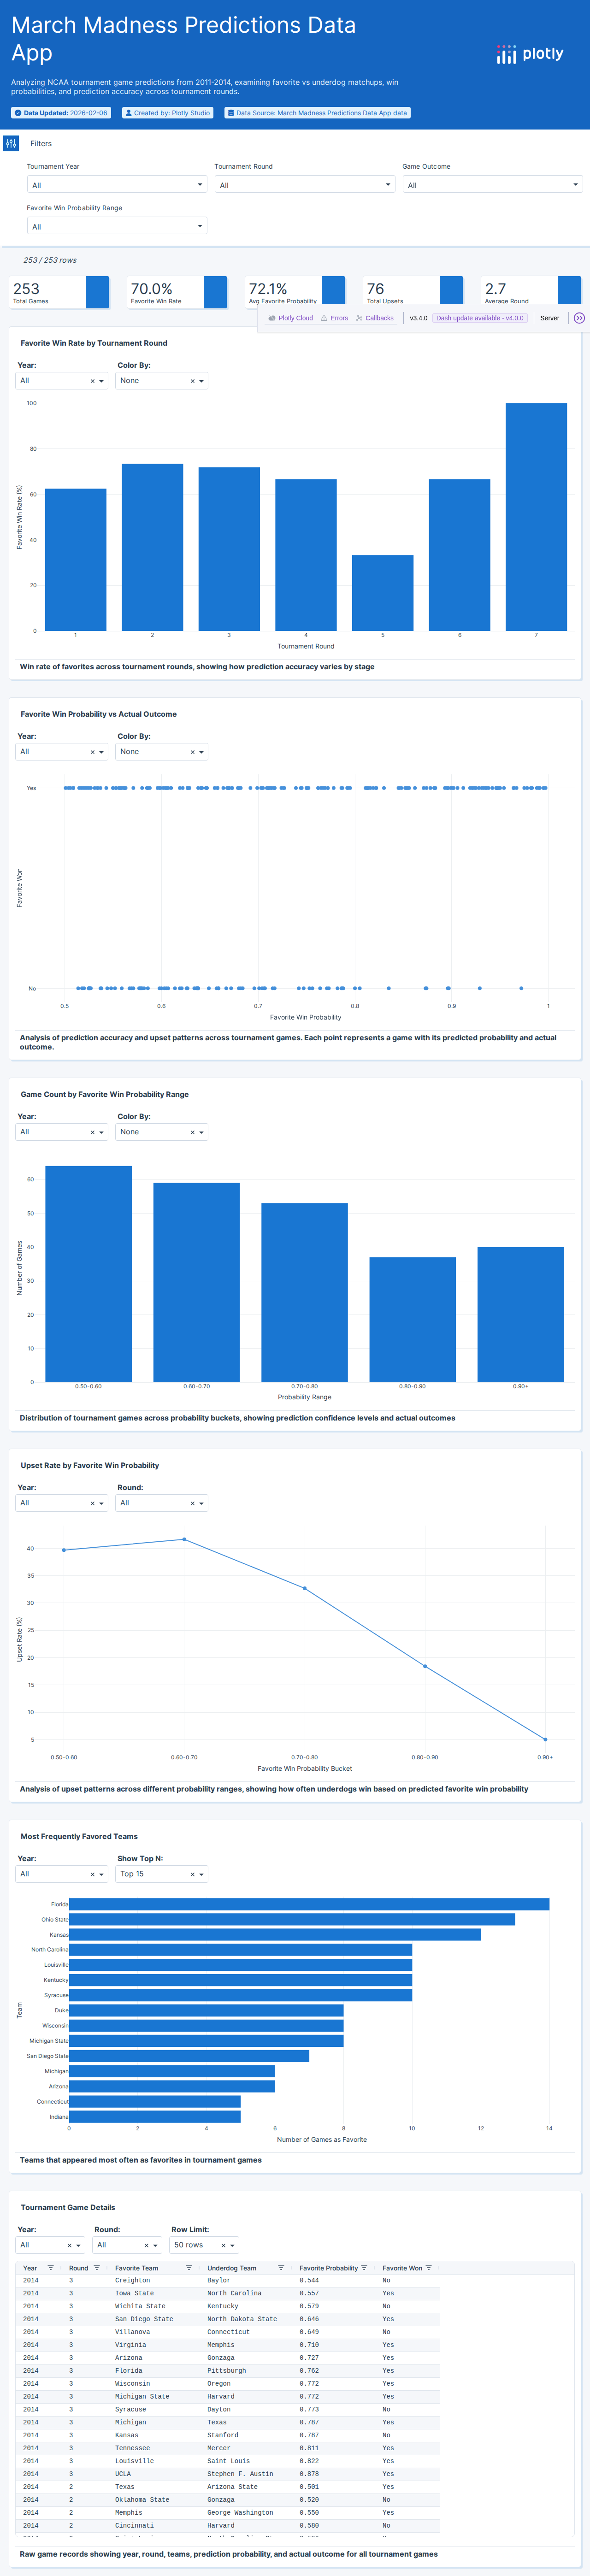Collapse the Dash debug toolbar arrow
Screen dimensions: 590x2576
point(579,318)
